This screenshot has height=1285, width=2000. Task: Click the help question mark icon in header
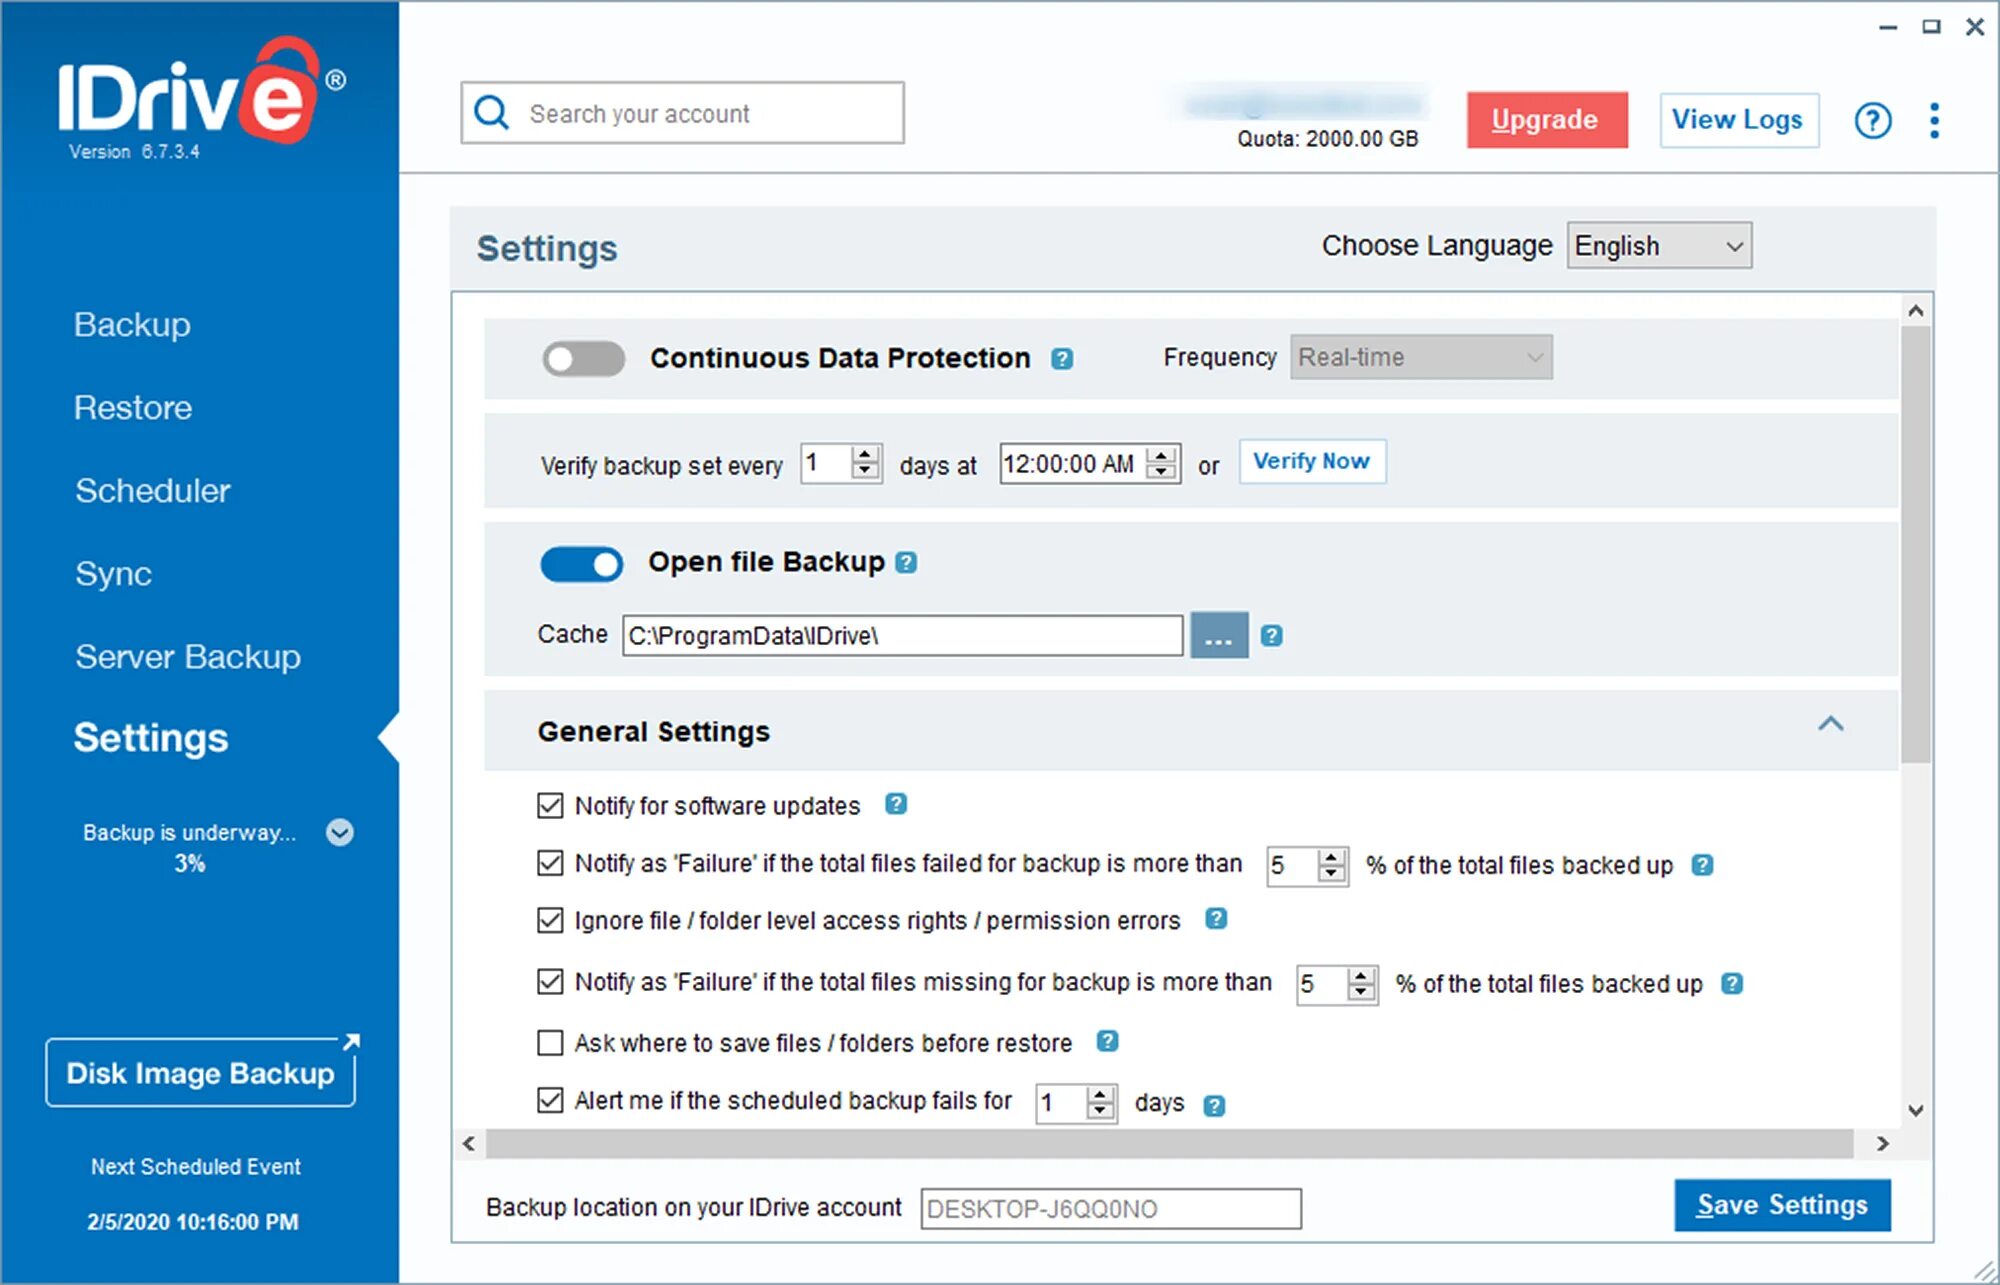[x=1872, y=121]
